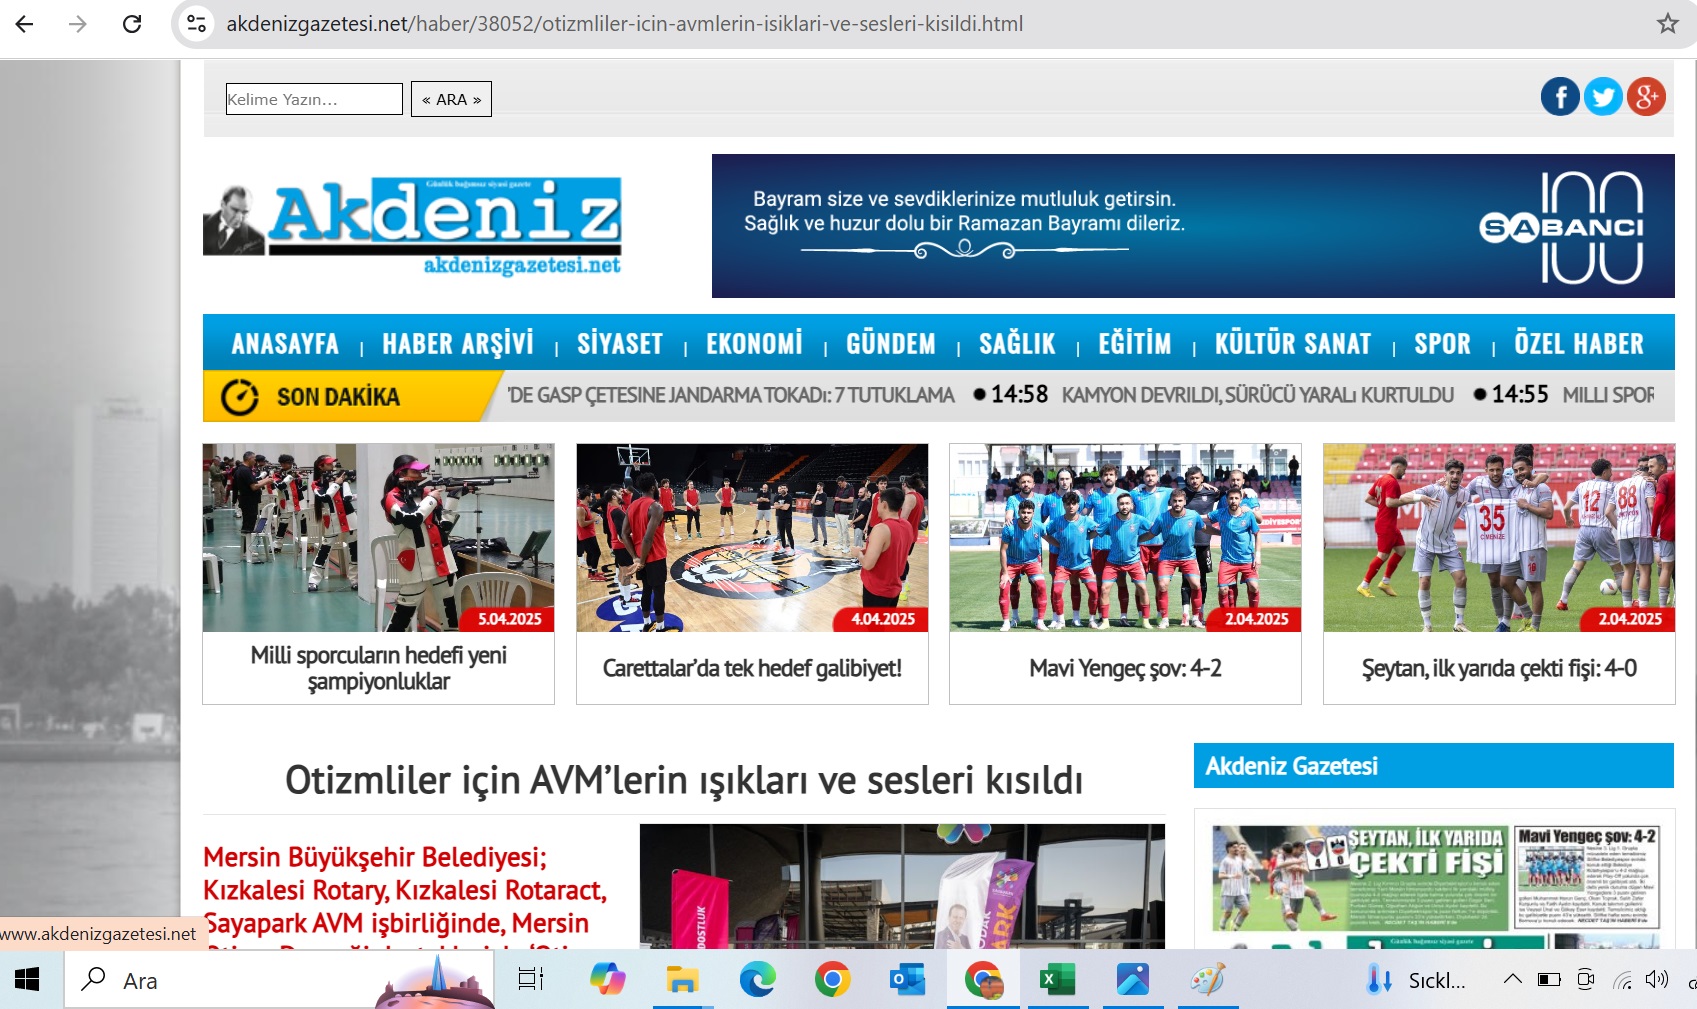Select SİYASET in the navigation bar

620,344
